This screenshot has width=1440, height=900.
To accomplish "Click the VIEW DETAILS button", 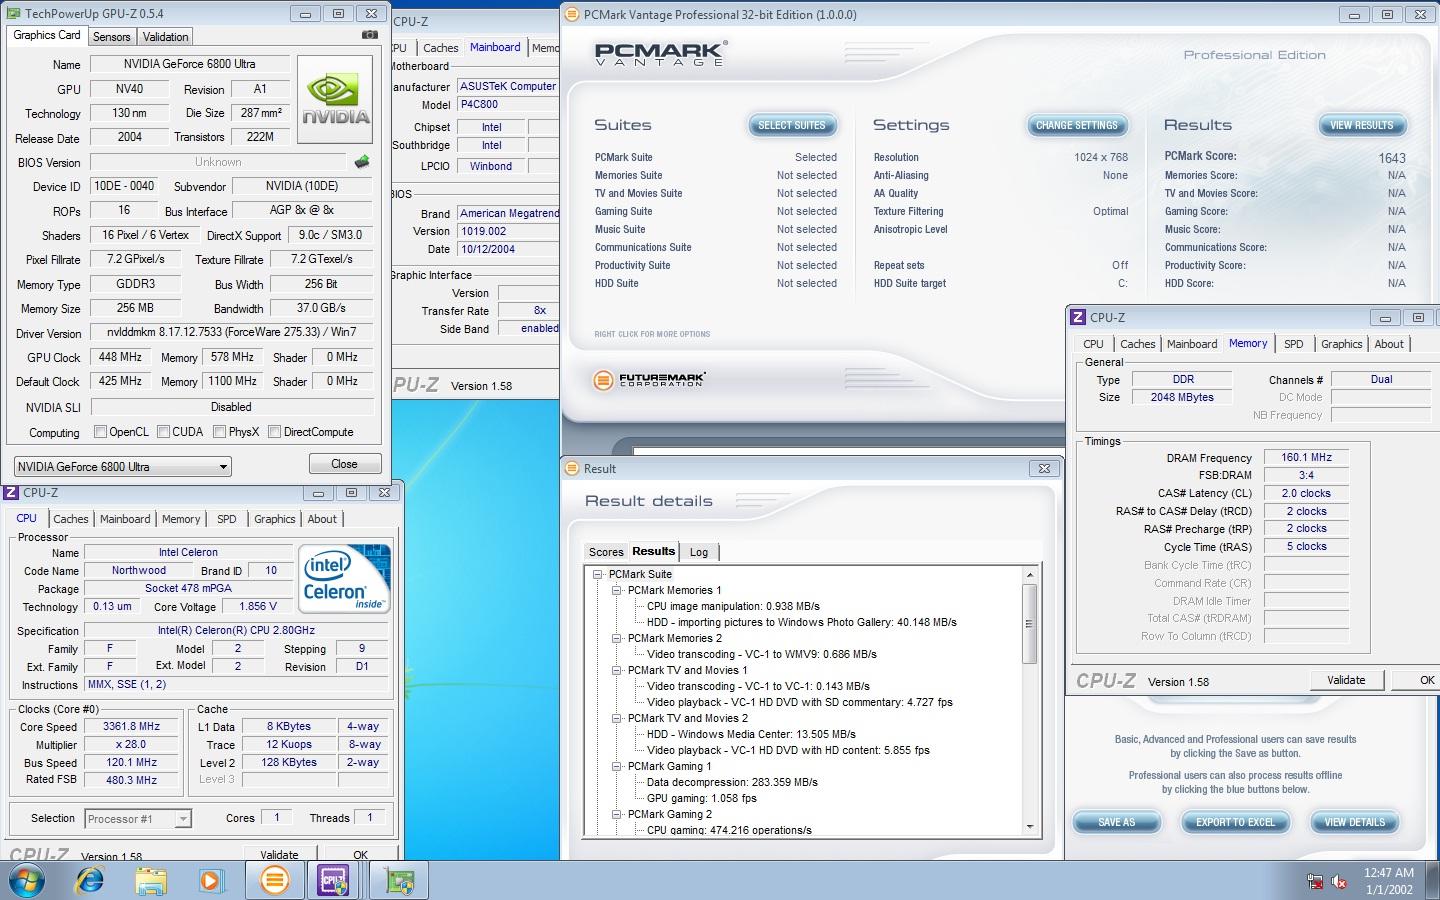I will point(1354,822).
